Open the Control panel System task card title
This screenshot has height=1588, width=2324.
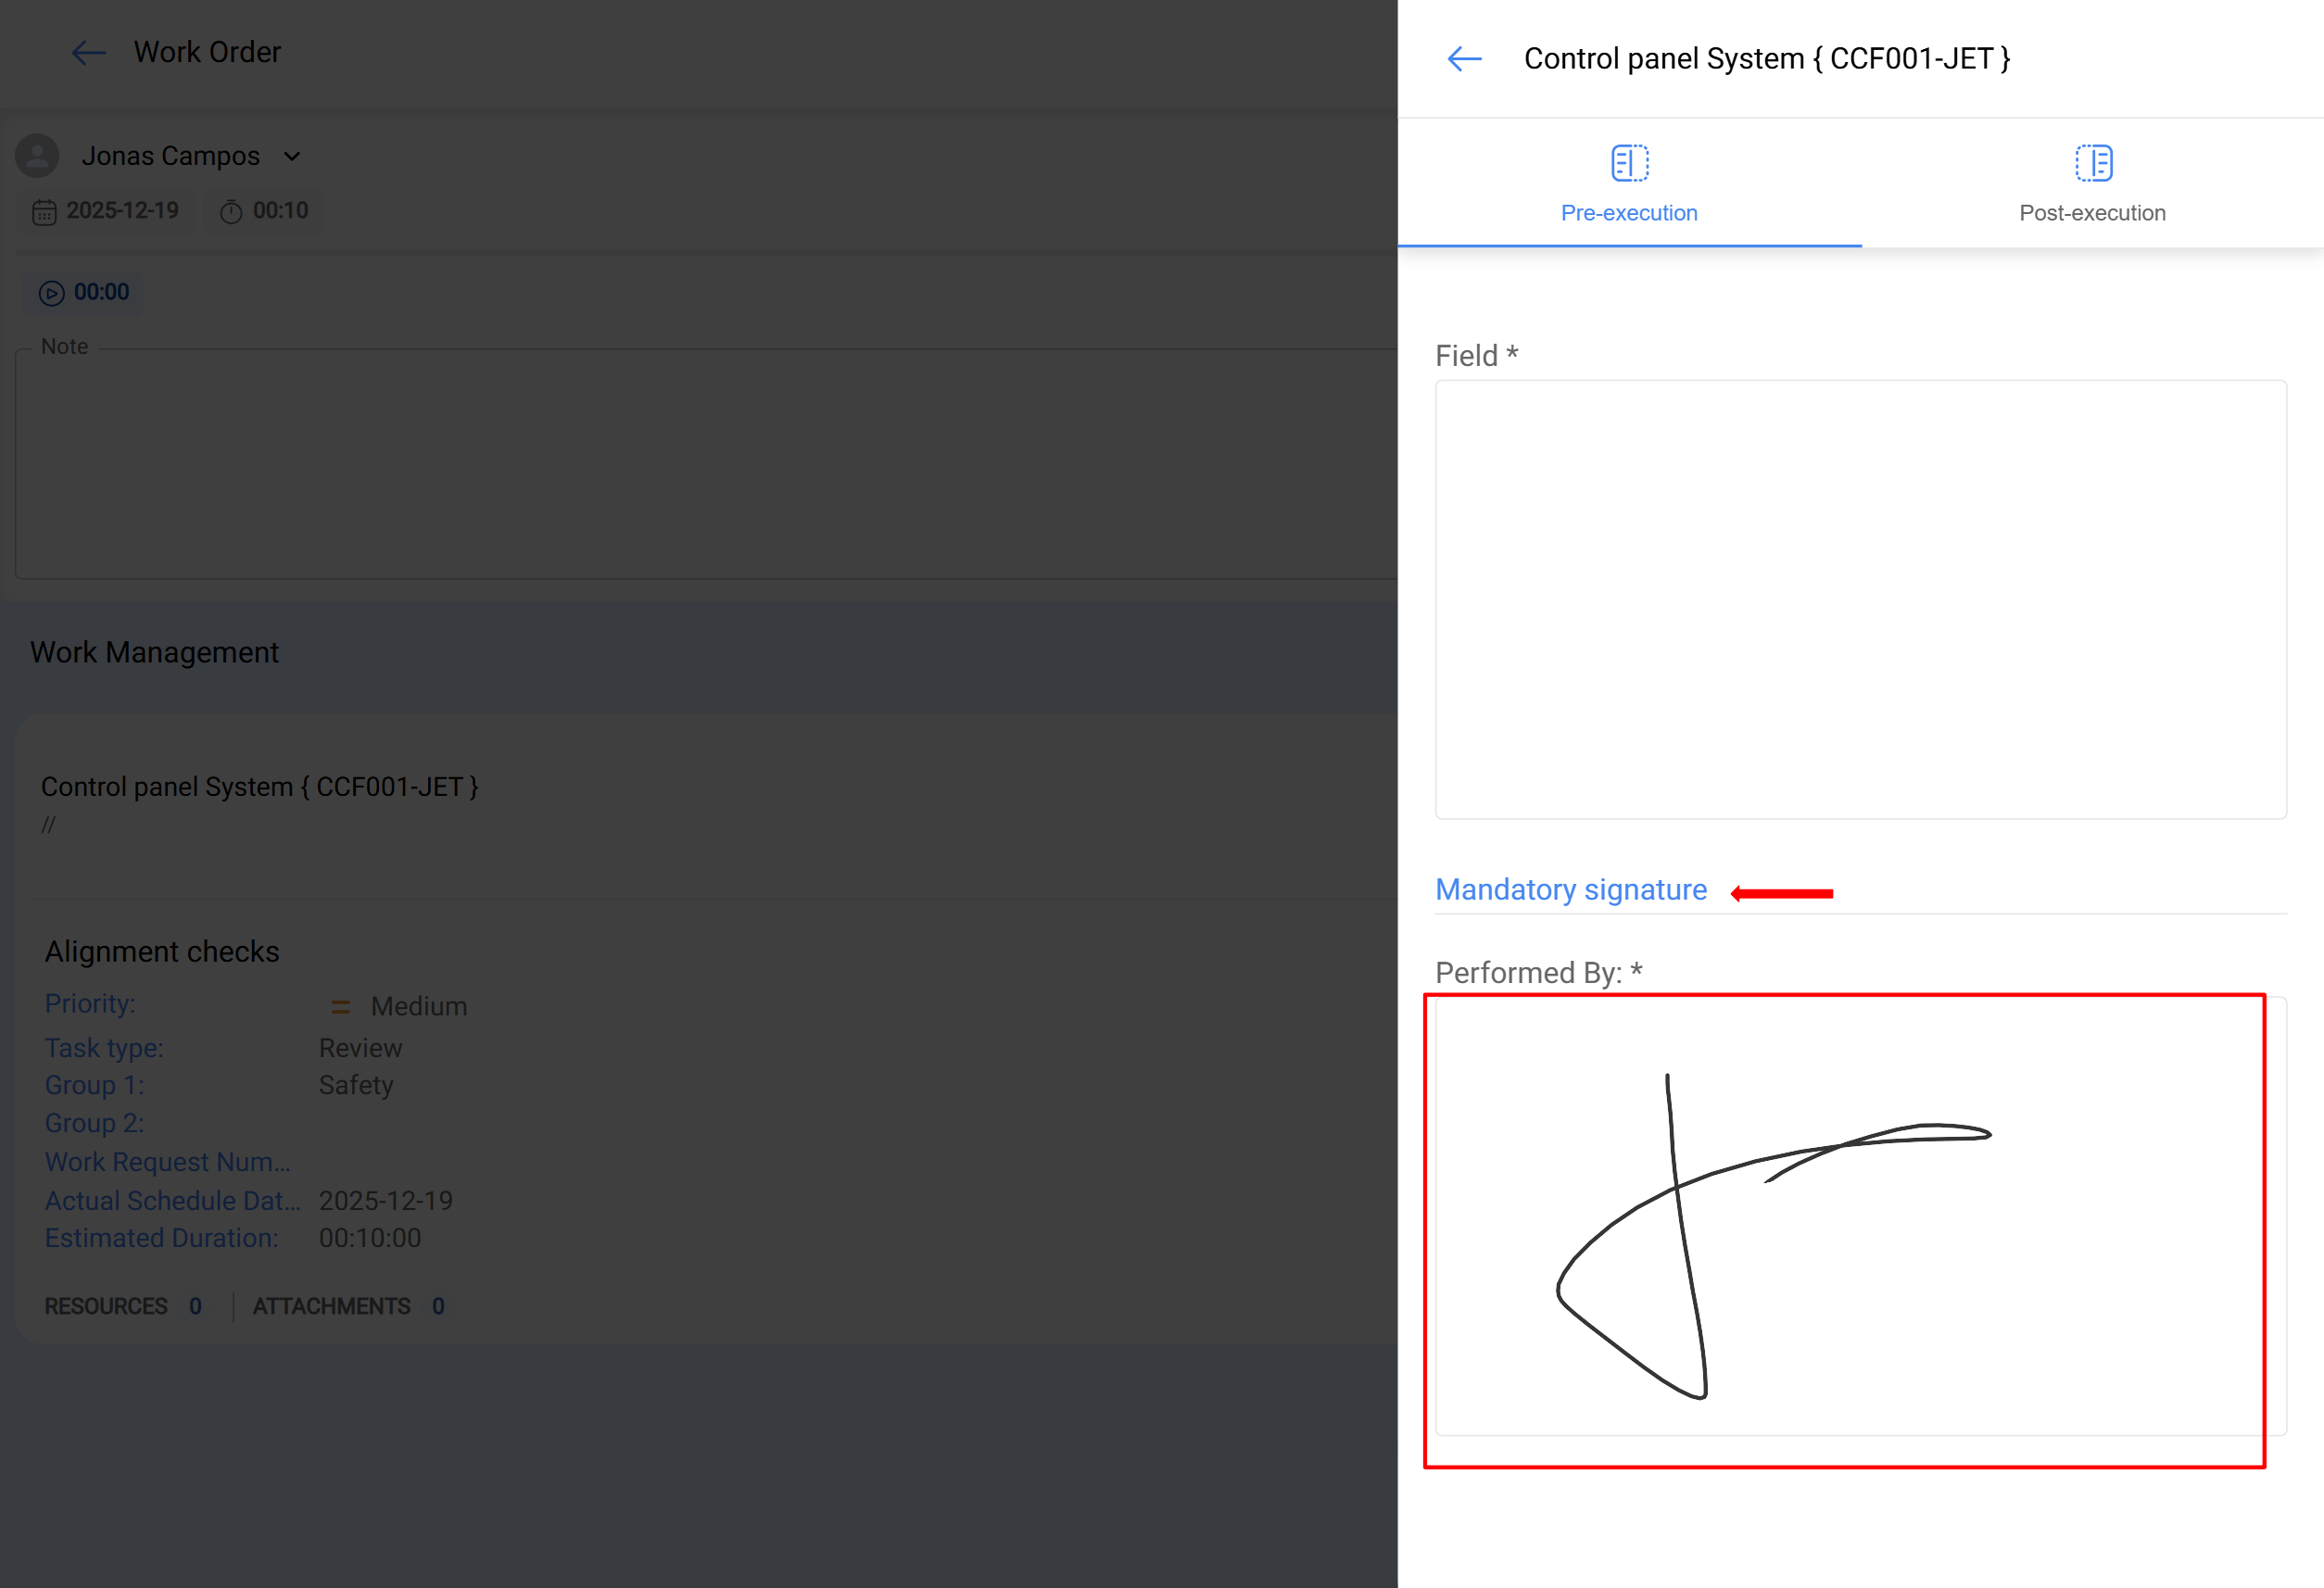259,787
